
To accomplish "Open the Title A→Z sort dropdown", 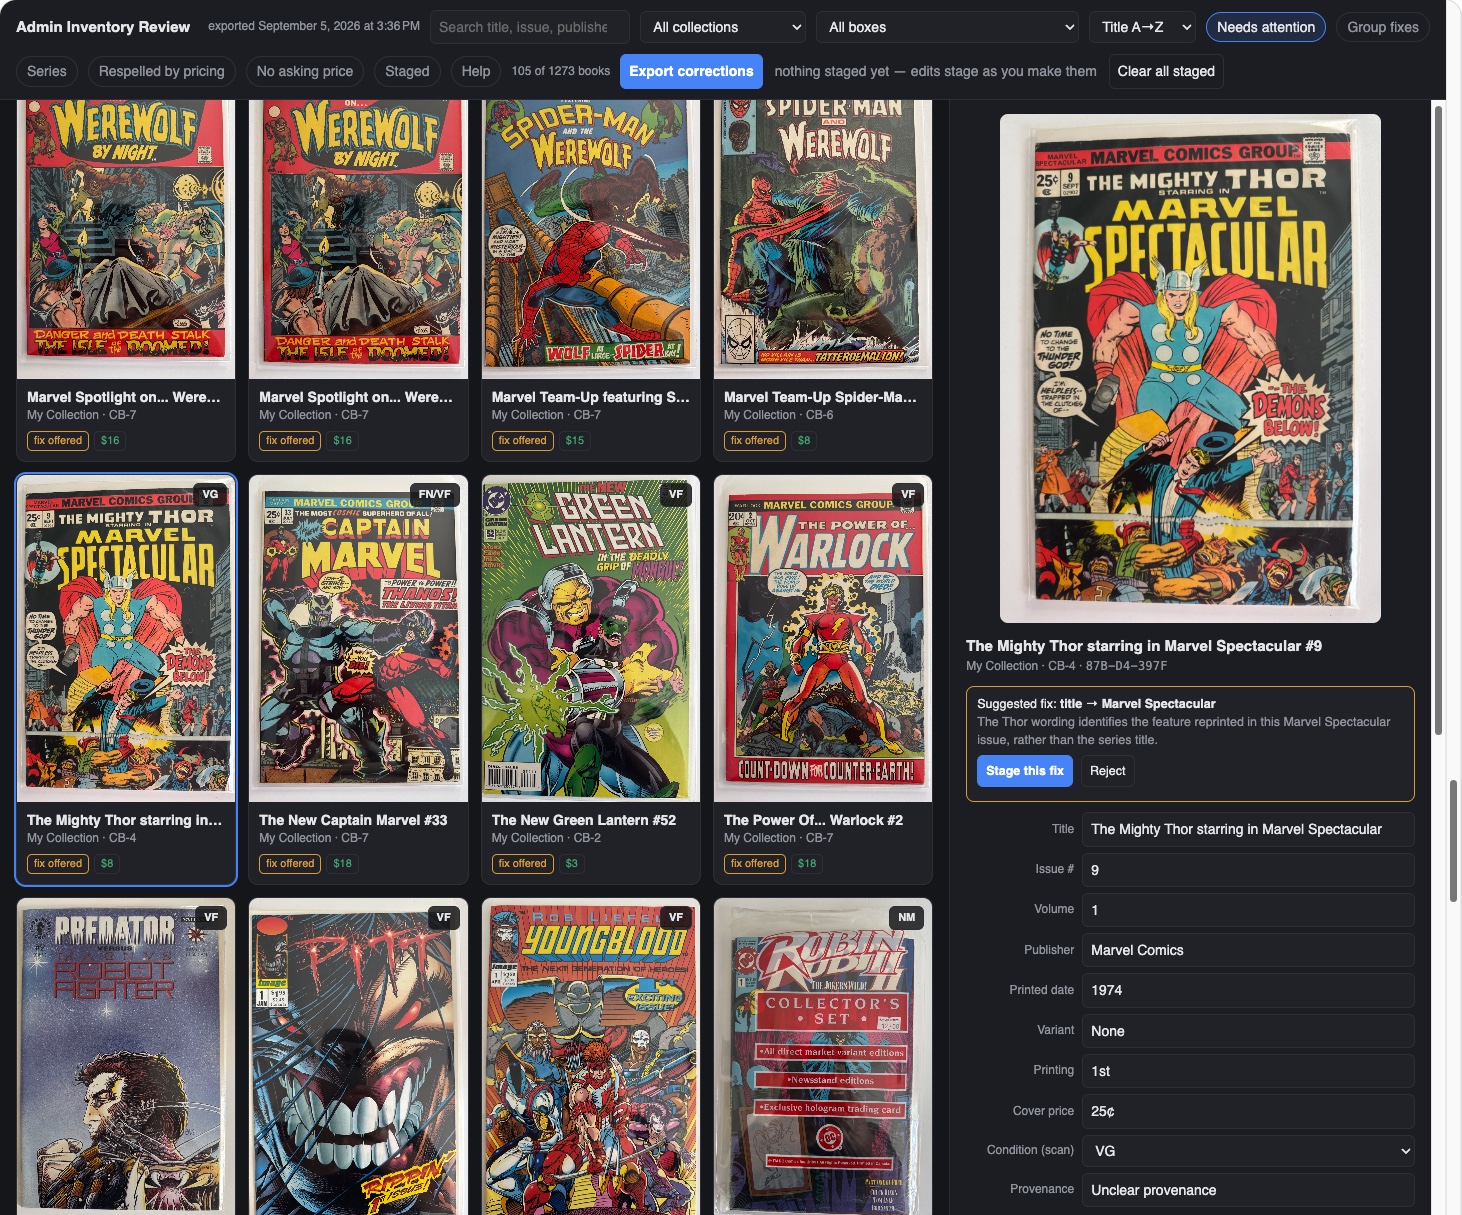I will (1142, 27).
